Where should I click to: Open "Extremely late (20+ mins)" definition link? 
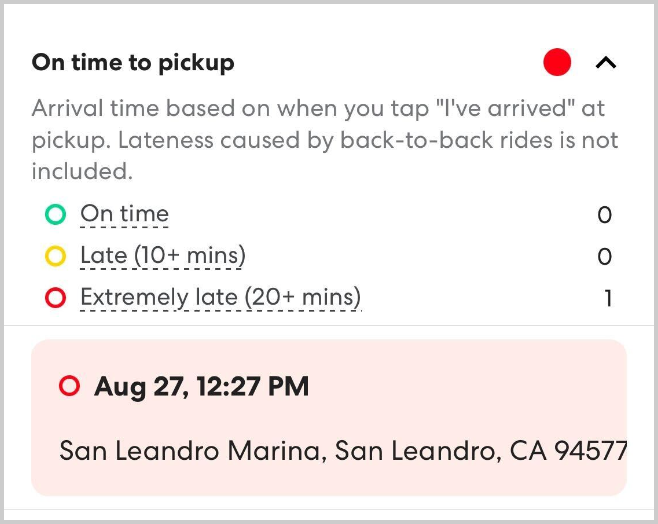tap(220, 297)
